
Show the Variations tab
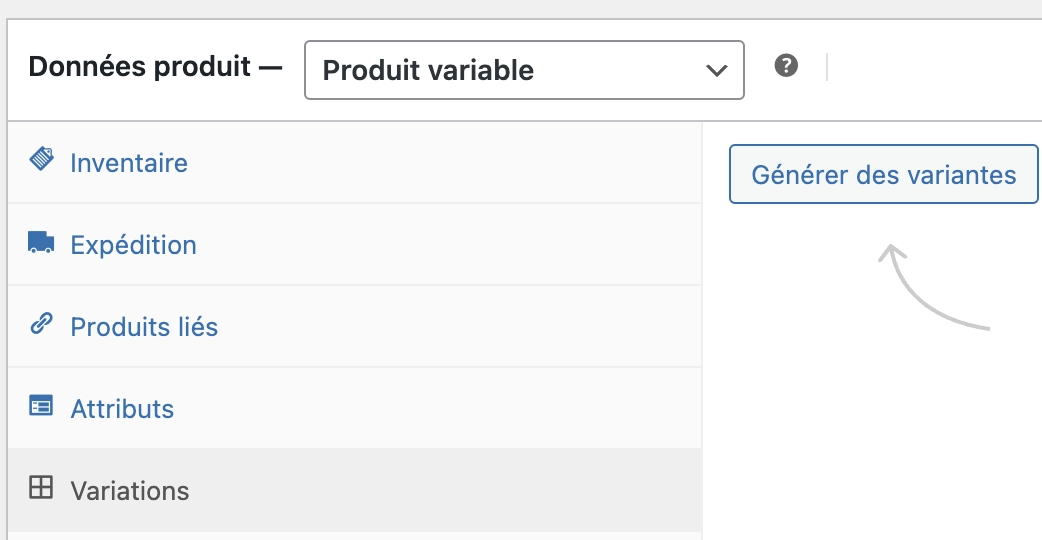point(129,491)
